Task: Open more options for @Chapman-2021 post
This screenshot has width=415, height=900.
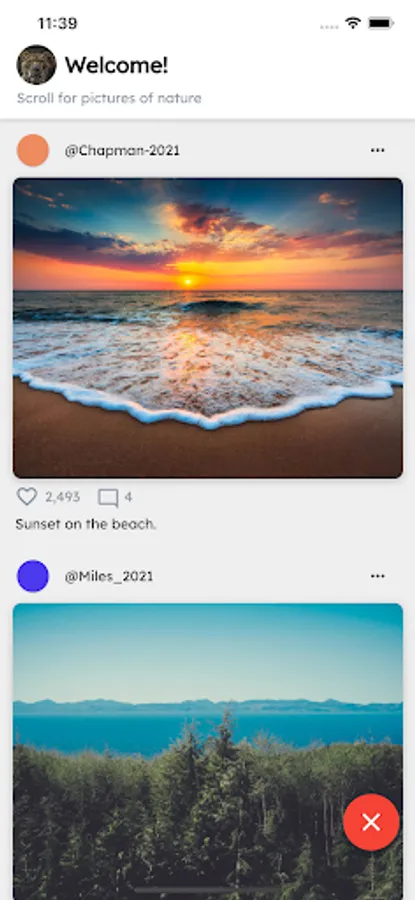Action: pos(378,150)
